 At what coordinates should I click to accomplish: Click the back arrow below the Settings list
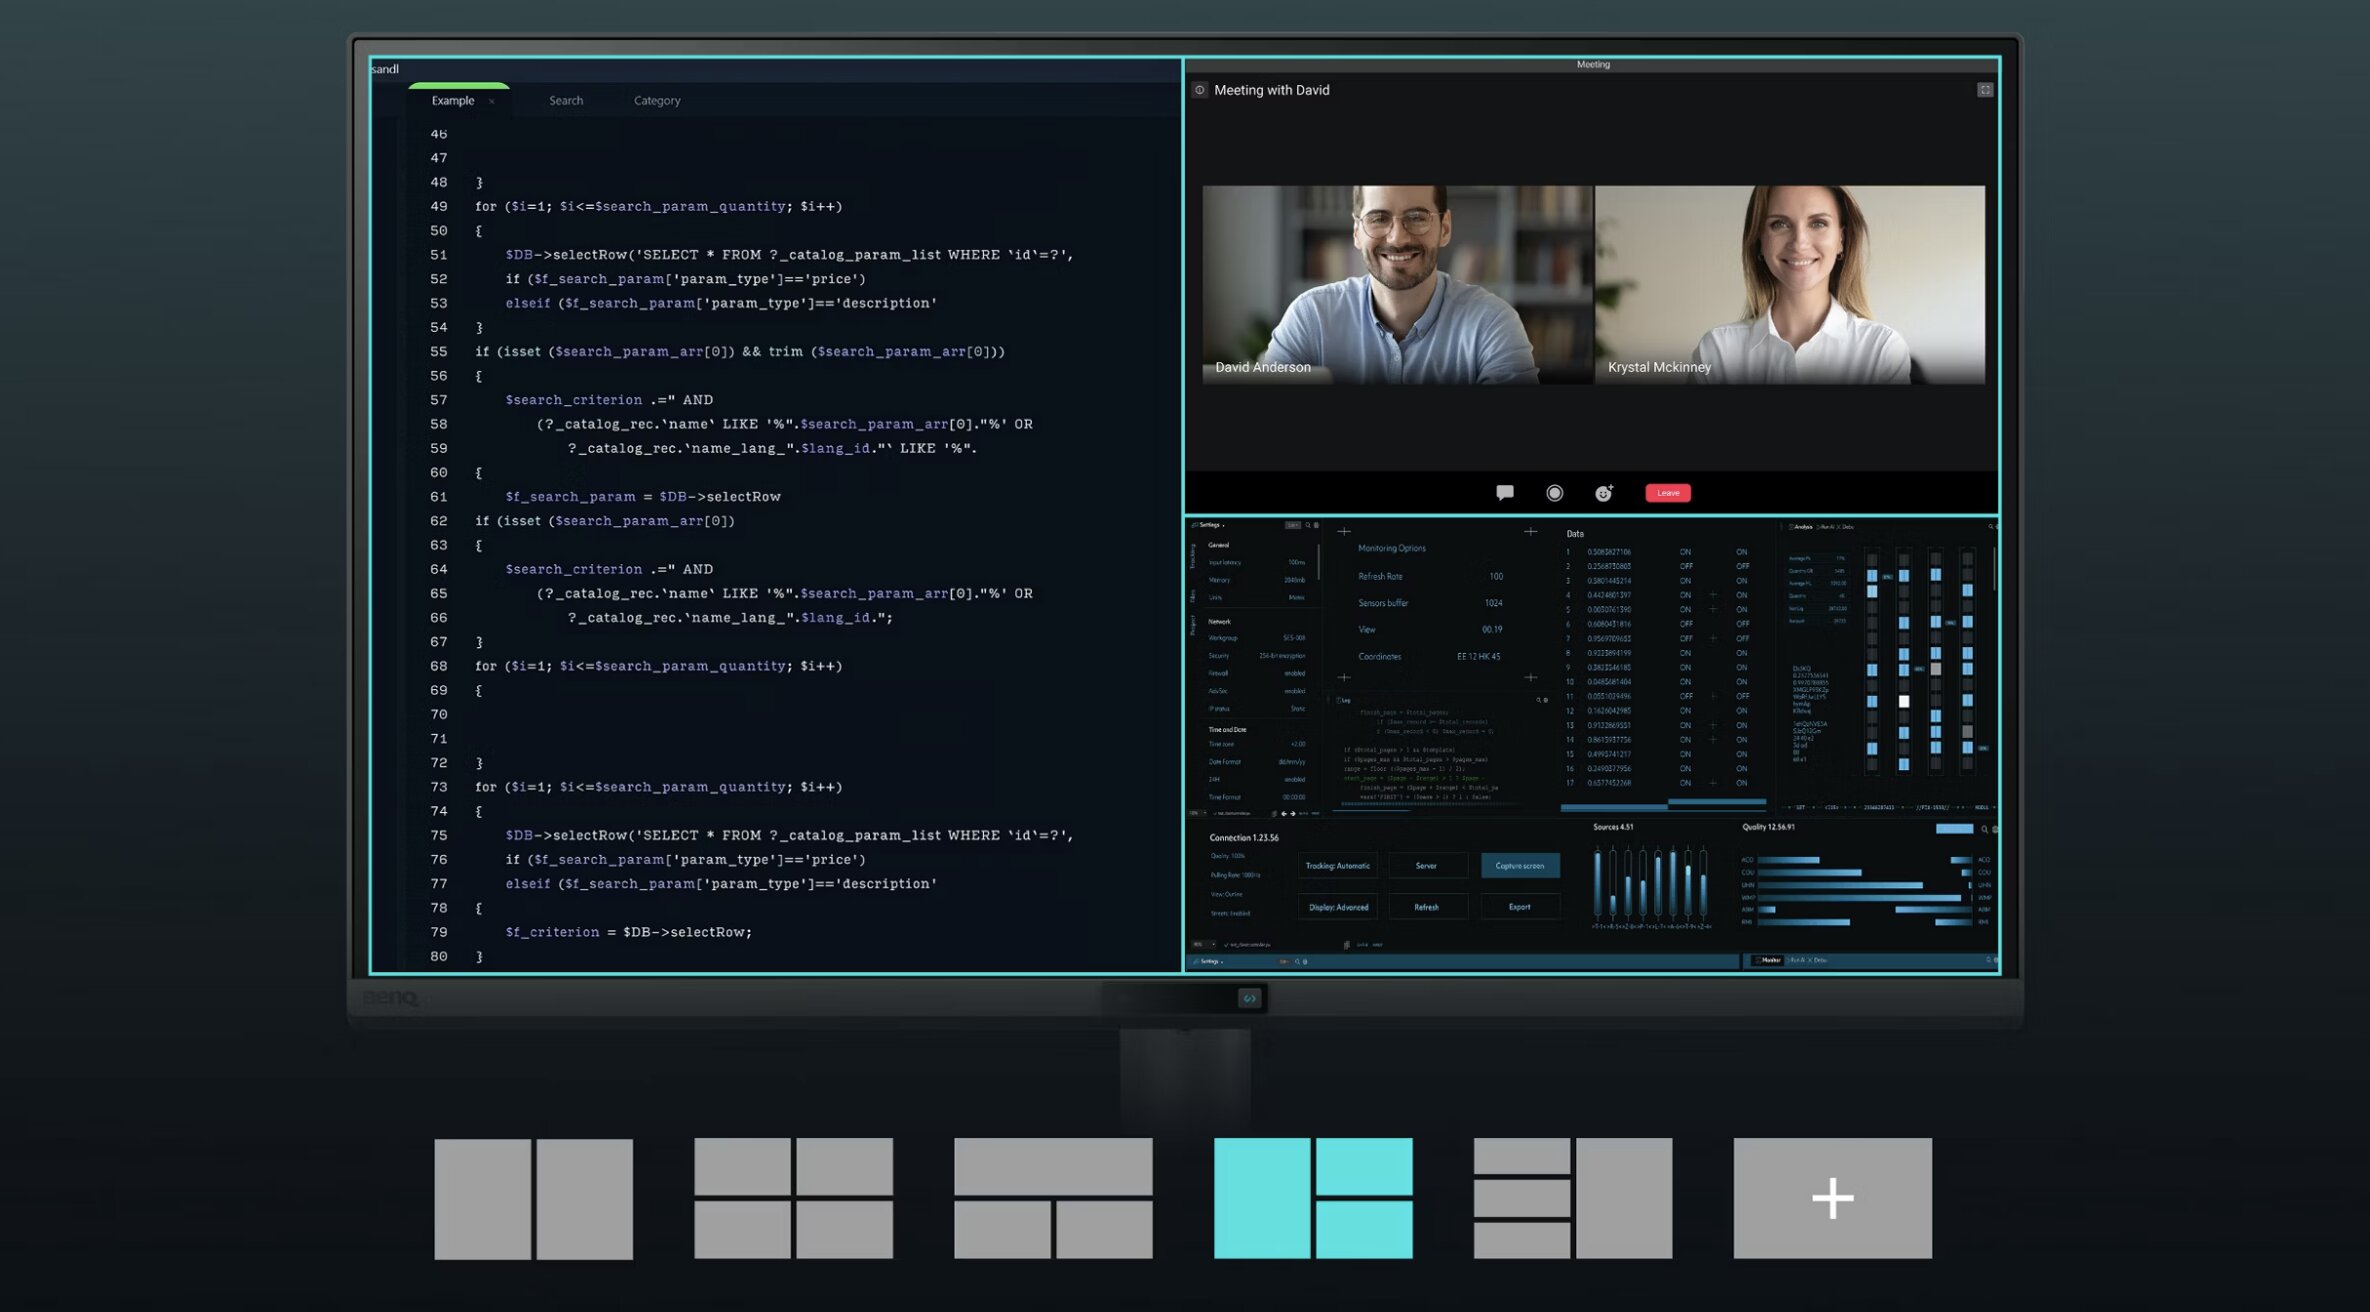1284,814
